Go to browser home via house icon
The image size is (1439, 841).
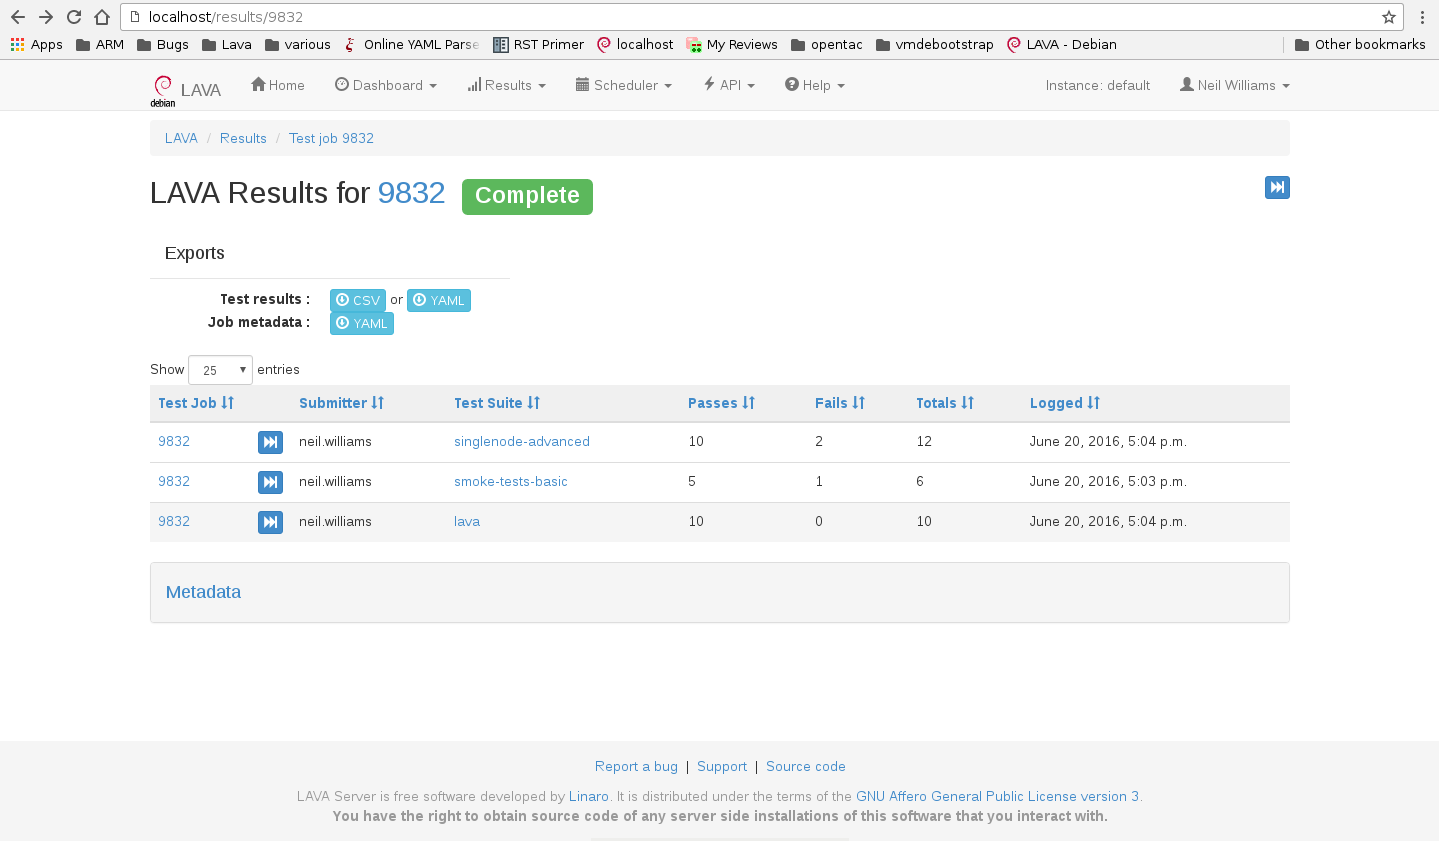[102, 17]
